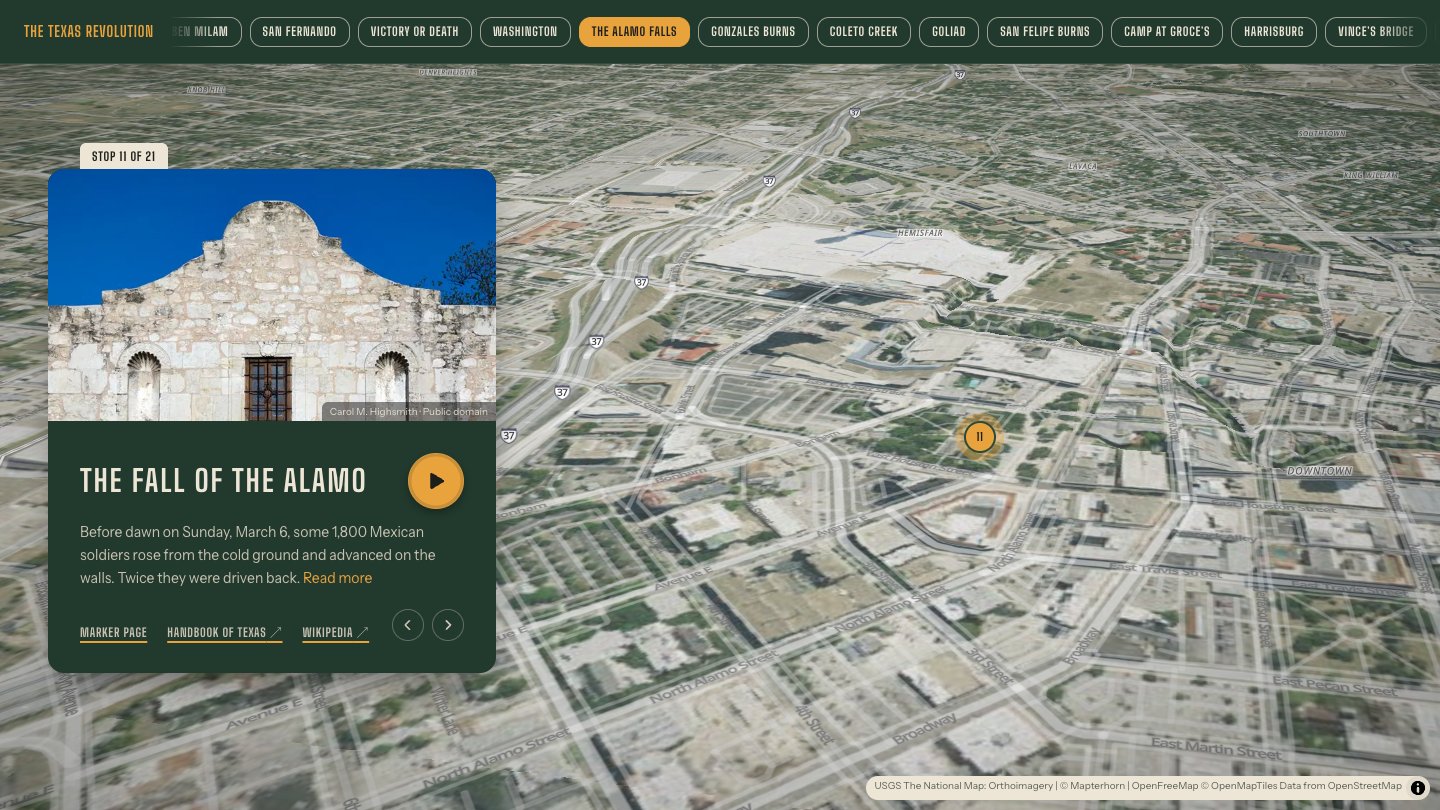The width and height of the screenshot is (1440, 810).
Task: Jump to the Harrisburg stop
Action: point(1274,32)
